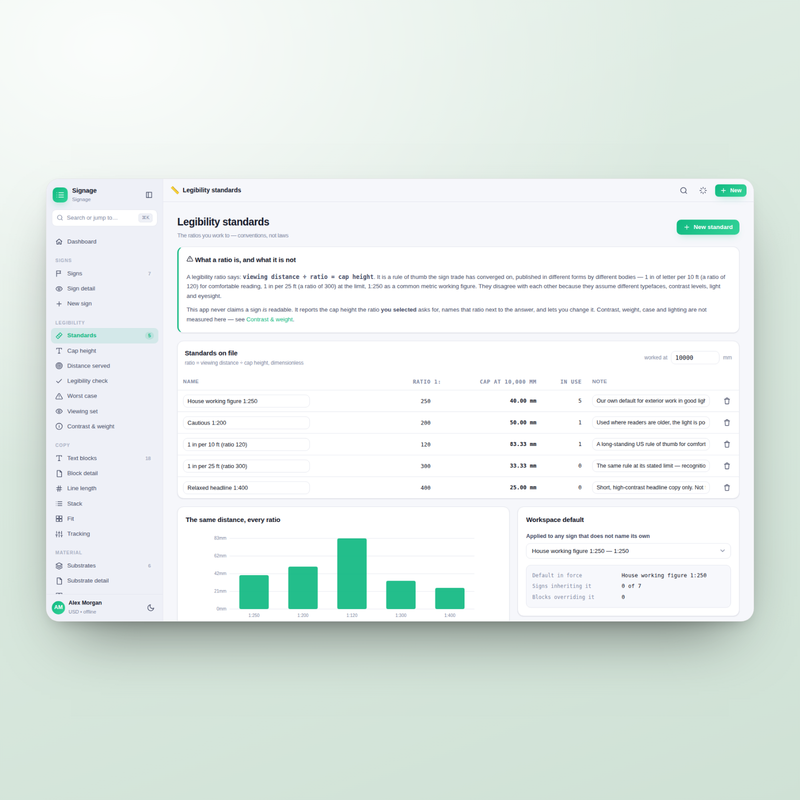Open Worst case page

coord(105,396)
